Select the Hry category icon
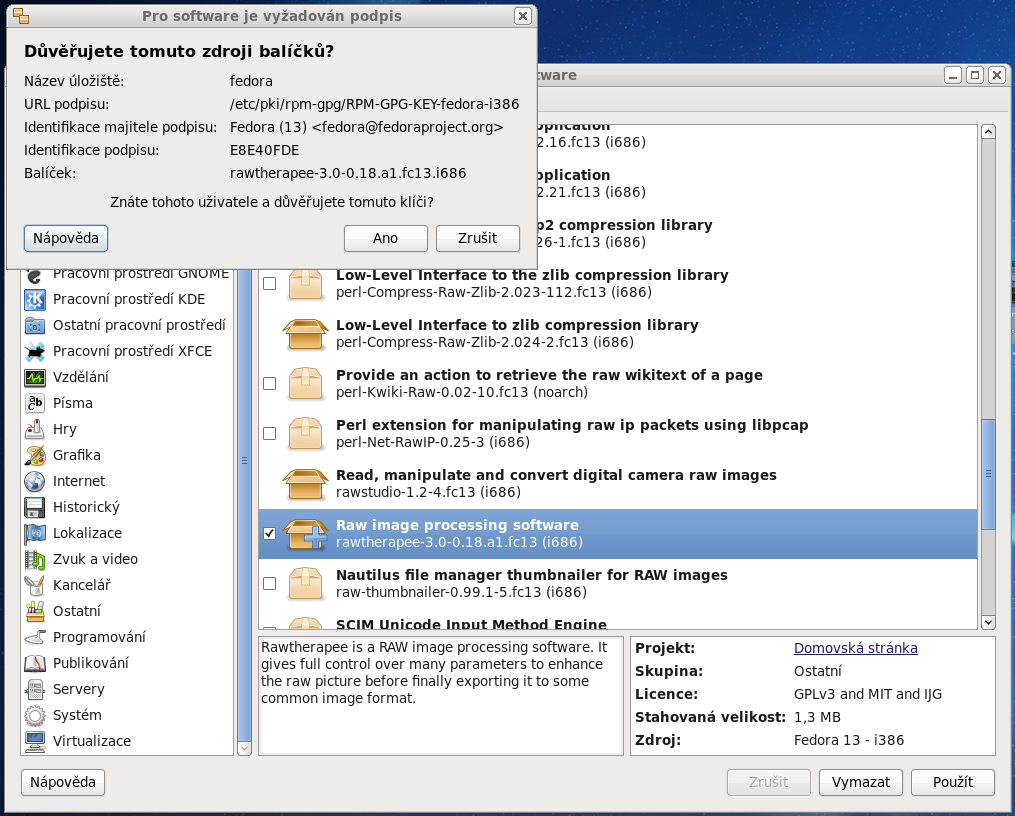Image resolution: width=1015 pixels, height=816 pixels. coord(35,429)
